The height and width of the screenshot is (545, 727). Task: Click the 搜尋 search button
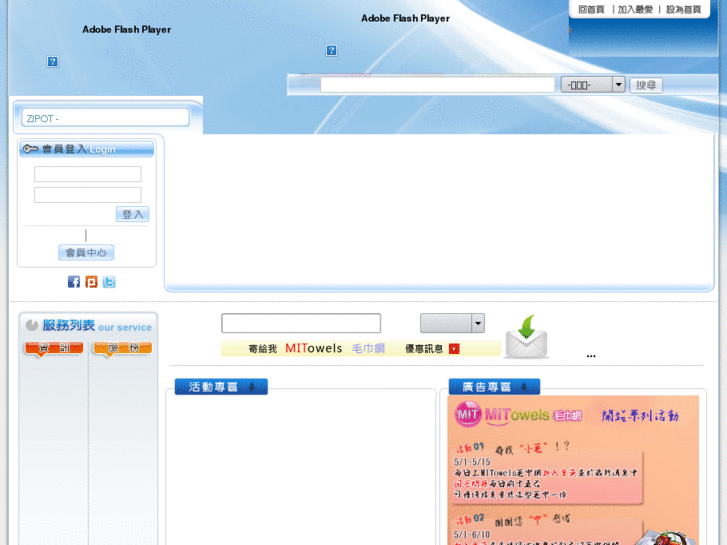coord(646,85)
